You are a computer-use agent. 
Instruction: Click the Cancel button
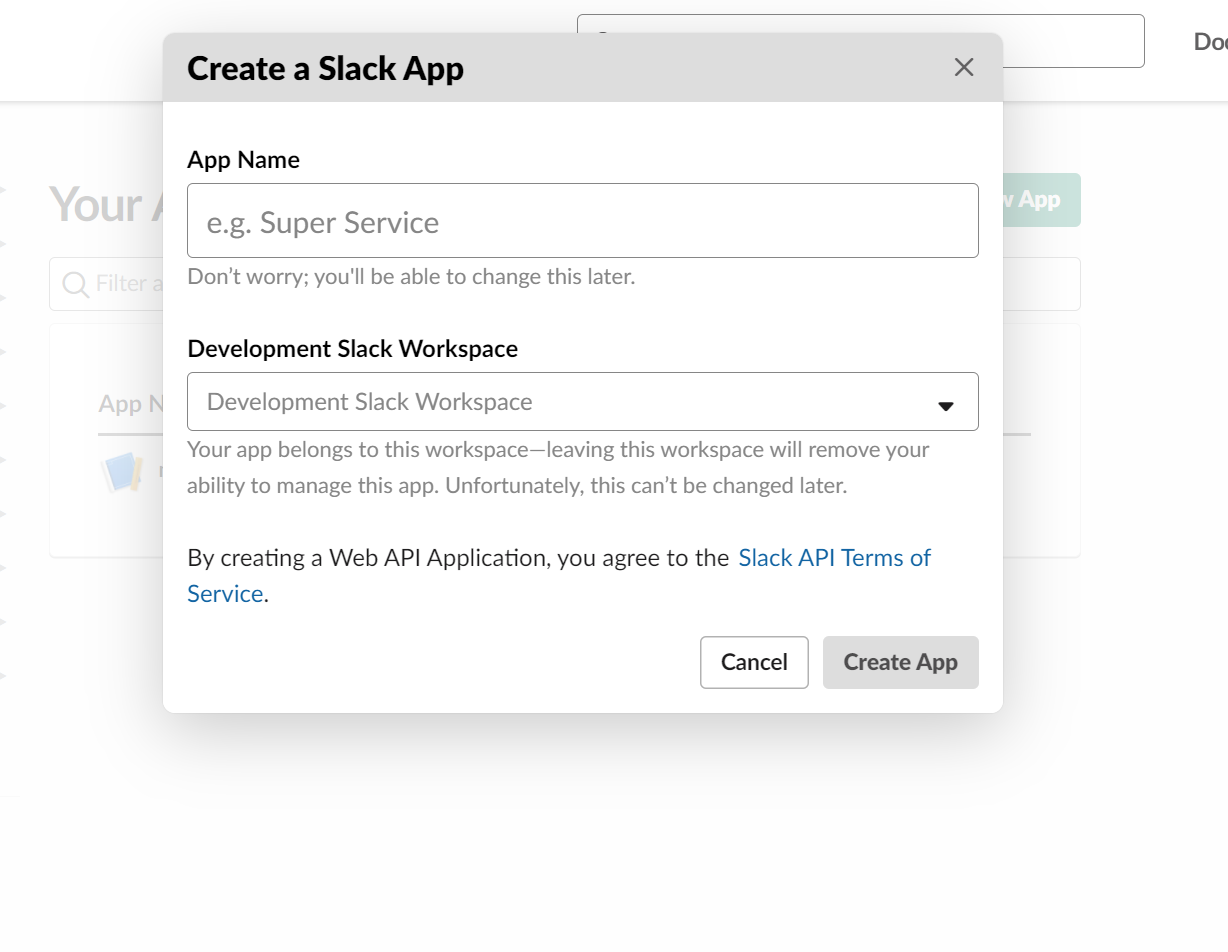[754, 662]
